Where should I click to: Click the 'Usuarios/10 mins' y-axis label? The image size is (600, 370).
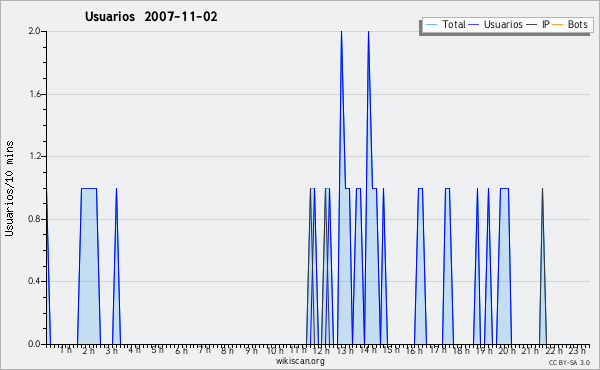click(x=9, y=189)
